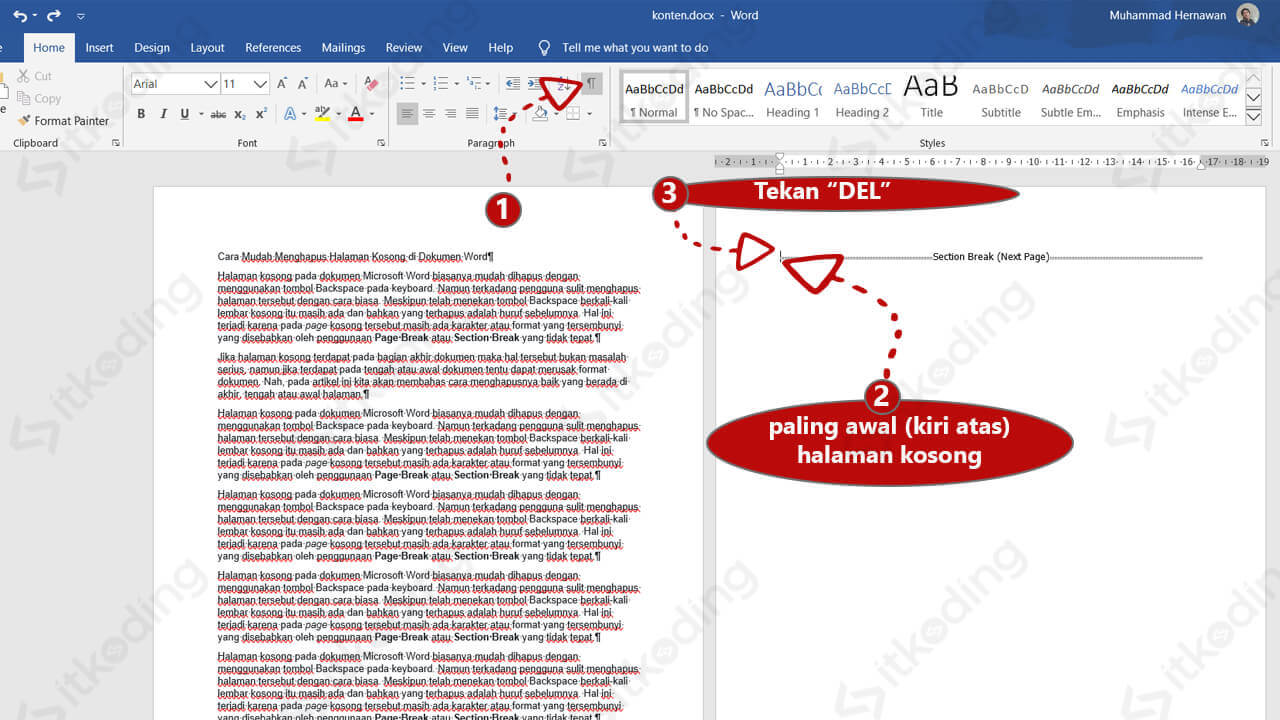The width and height of the screenshot is (1280, 720).
Task: Open Customize Quick Access Toolbar menu
Action: [x=81, y=16]
